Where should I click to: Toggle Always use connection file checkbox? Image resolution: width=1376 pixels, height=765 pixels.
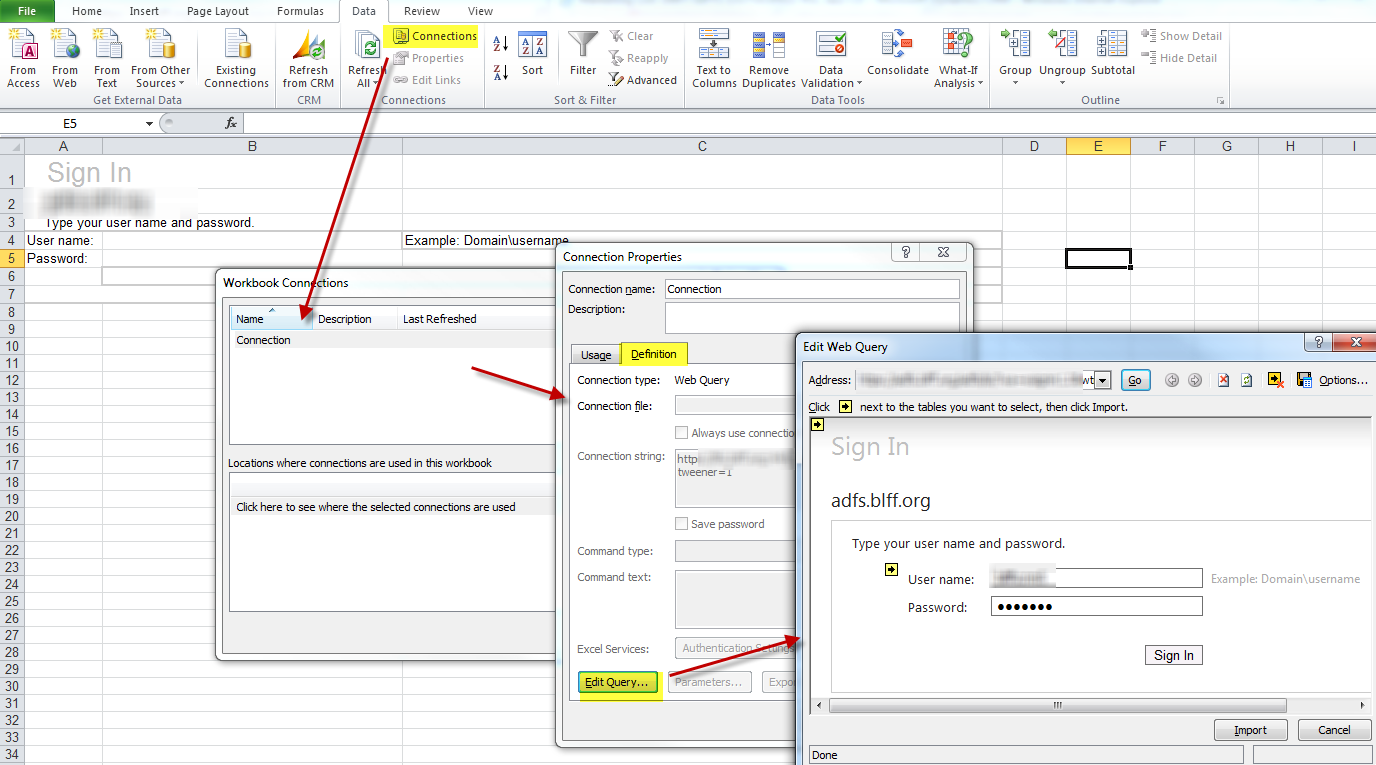click(x=681, y=433)
